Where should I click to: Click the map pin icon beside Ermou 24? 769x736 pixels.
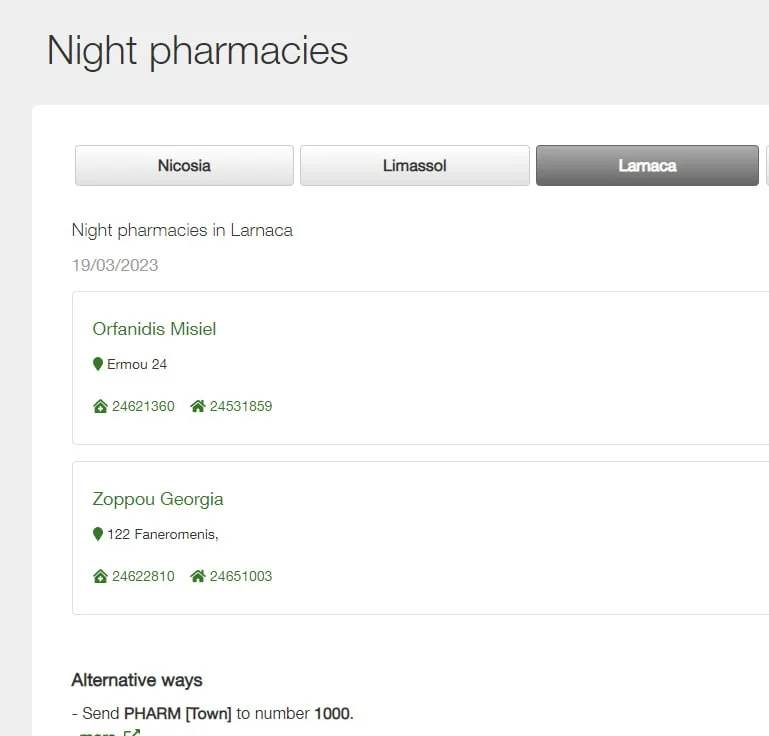point(98,365)
